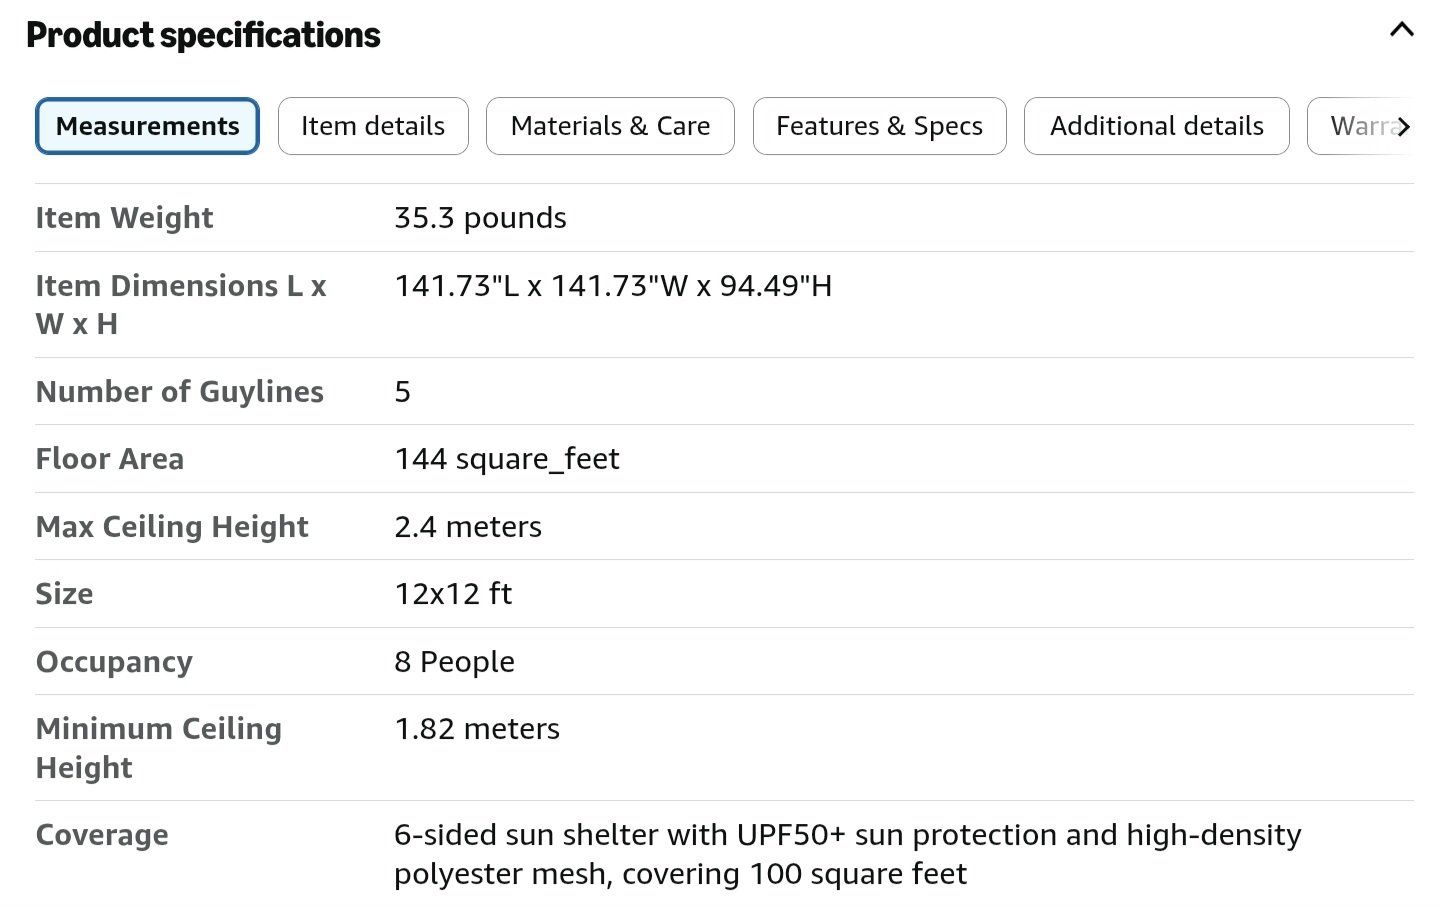
Task: Click the 35.3 pounds value
Action: tap(480, 218)
